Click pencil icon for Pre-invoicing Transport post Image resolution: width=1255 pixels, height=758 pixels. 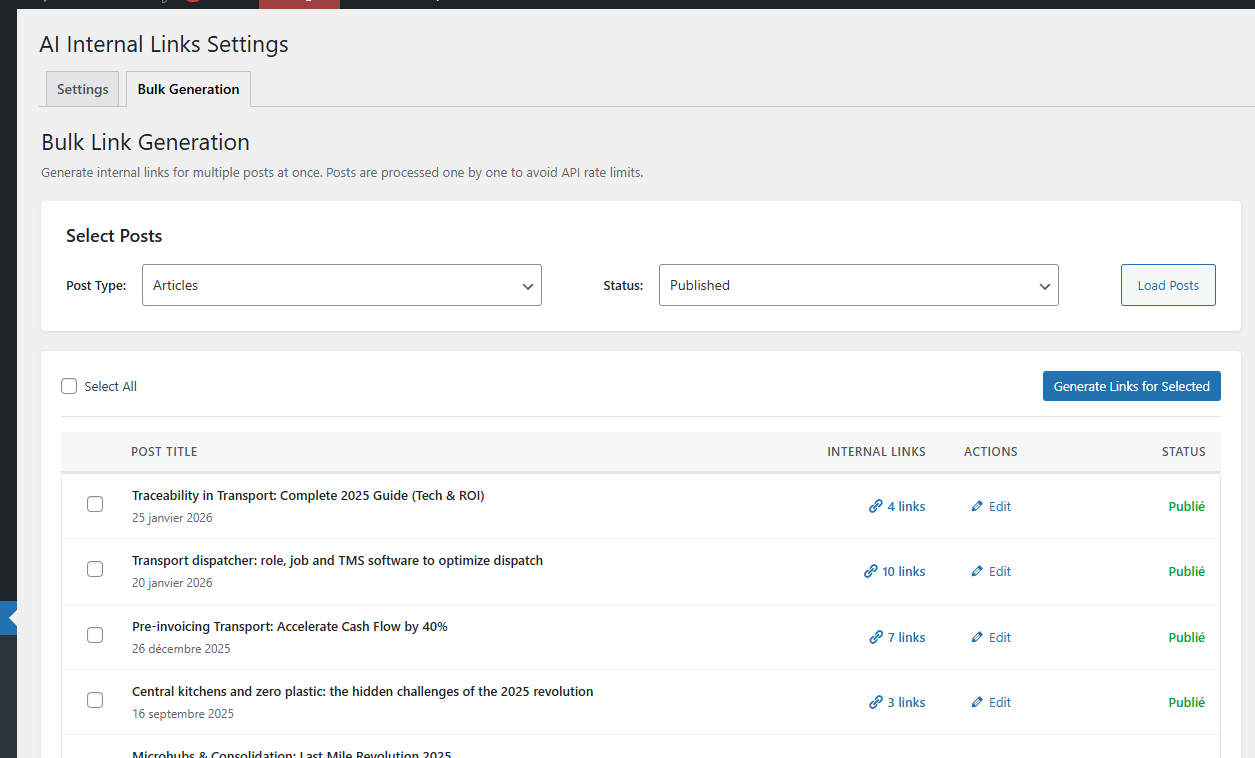pos(977,638)
